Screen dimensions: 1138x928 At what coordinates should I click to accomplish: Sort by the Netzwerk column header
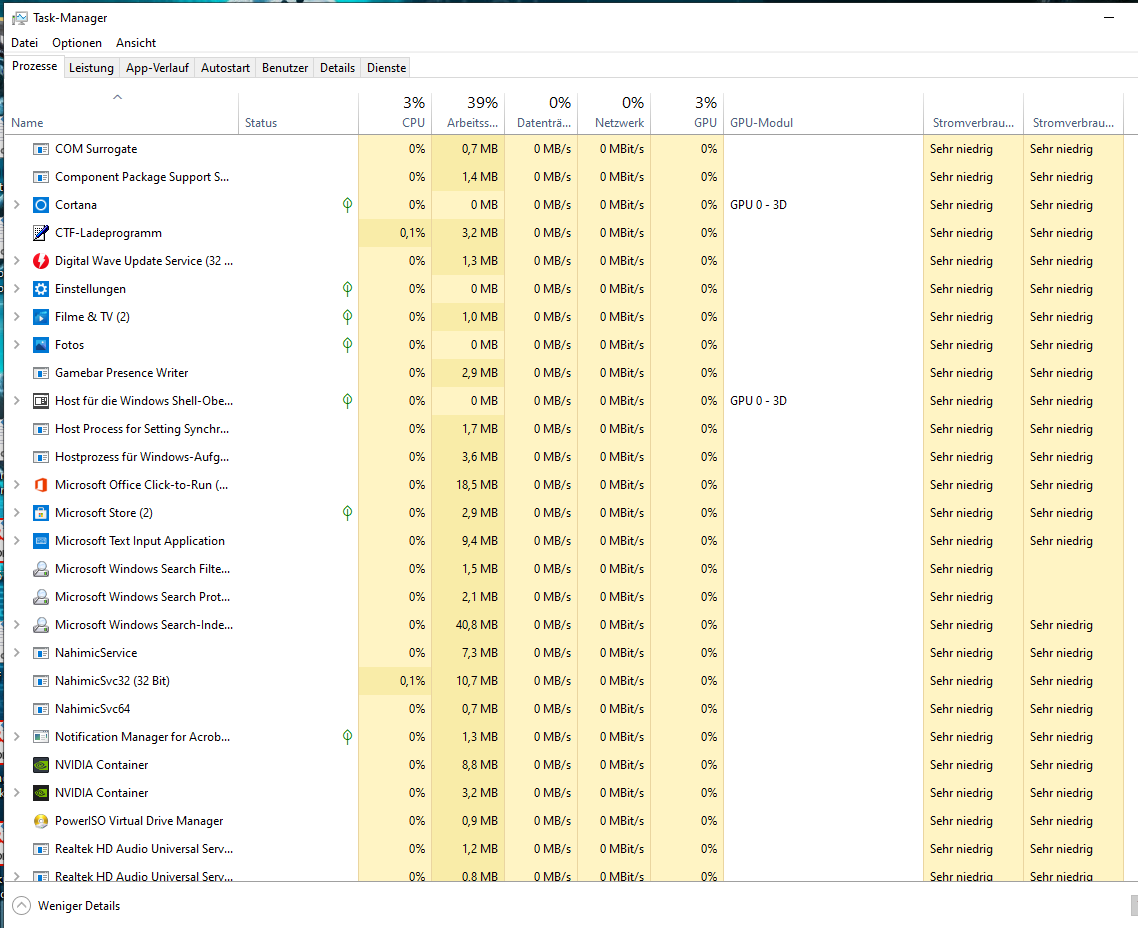(x=615, y=113)
